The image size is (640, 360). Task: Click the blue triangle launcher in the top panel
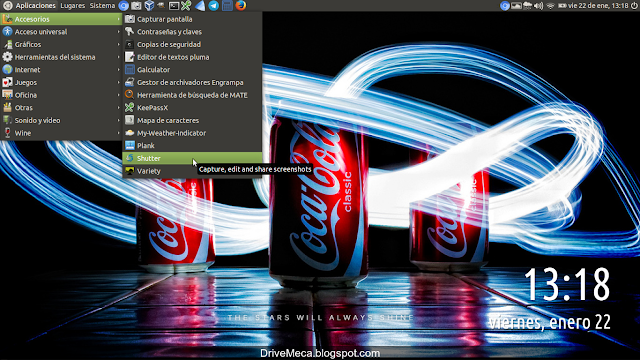click(x=200, y=6)
